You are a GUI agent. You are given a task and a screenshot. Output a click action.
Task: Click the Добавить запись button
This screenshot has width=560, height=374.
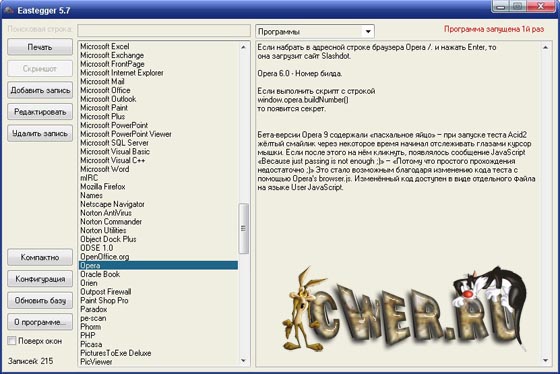tap(40, 90)
